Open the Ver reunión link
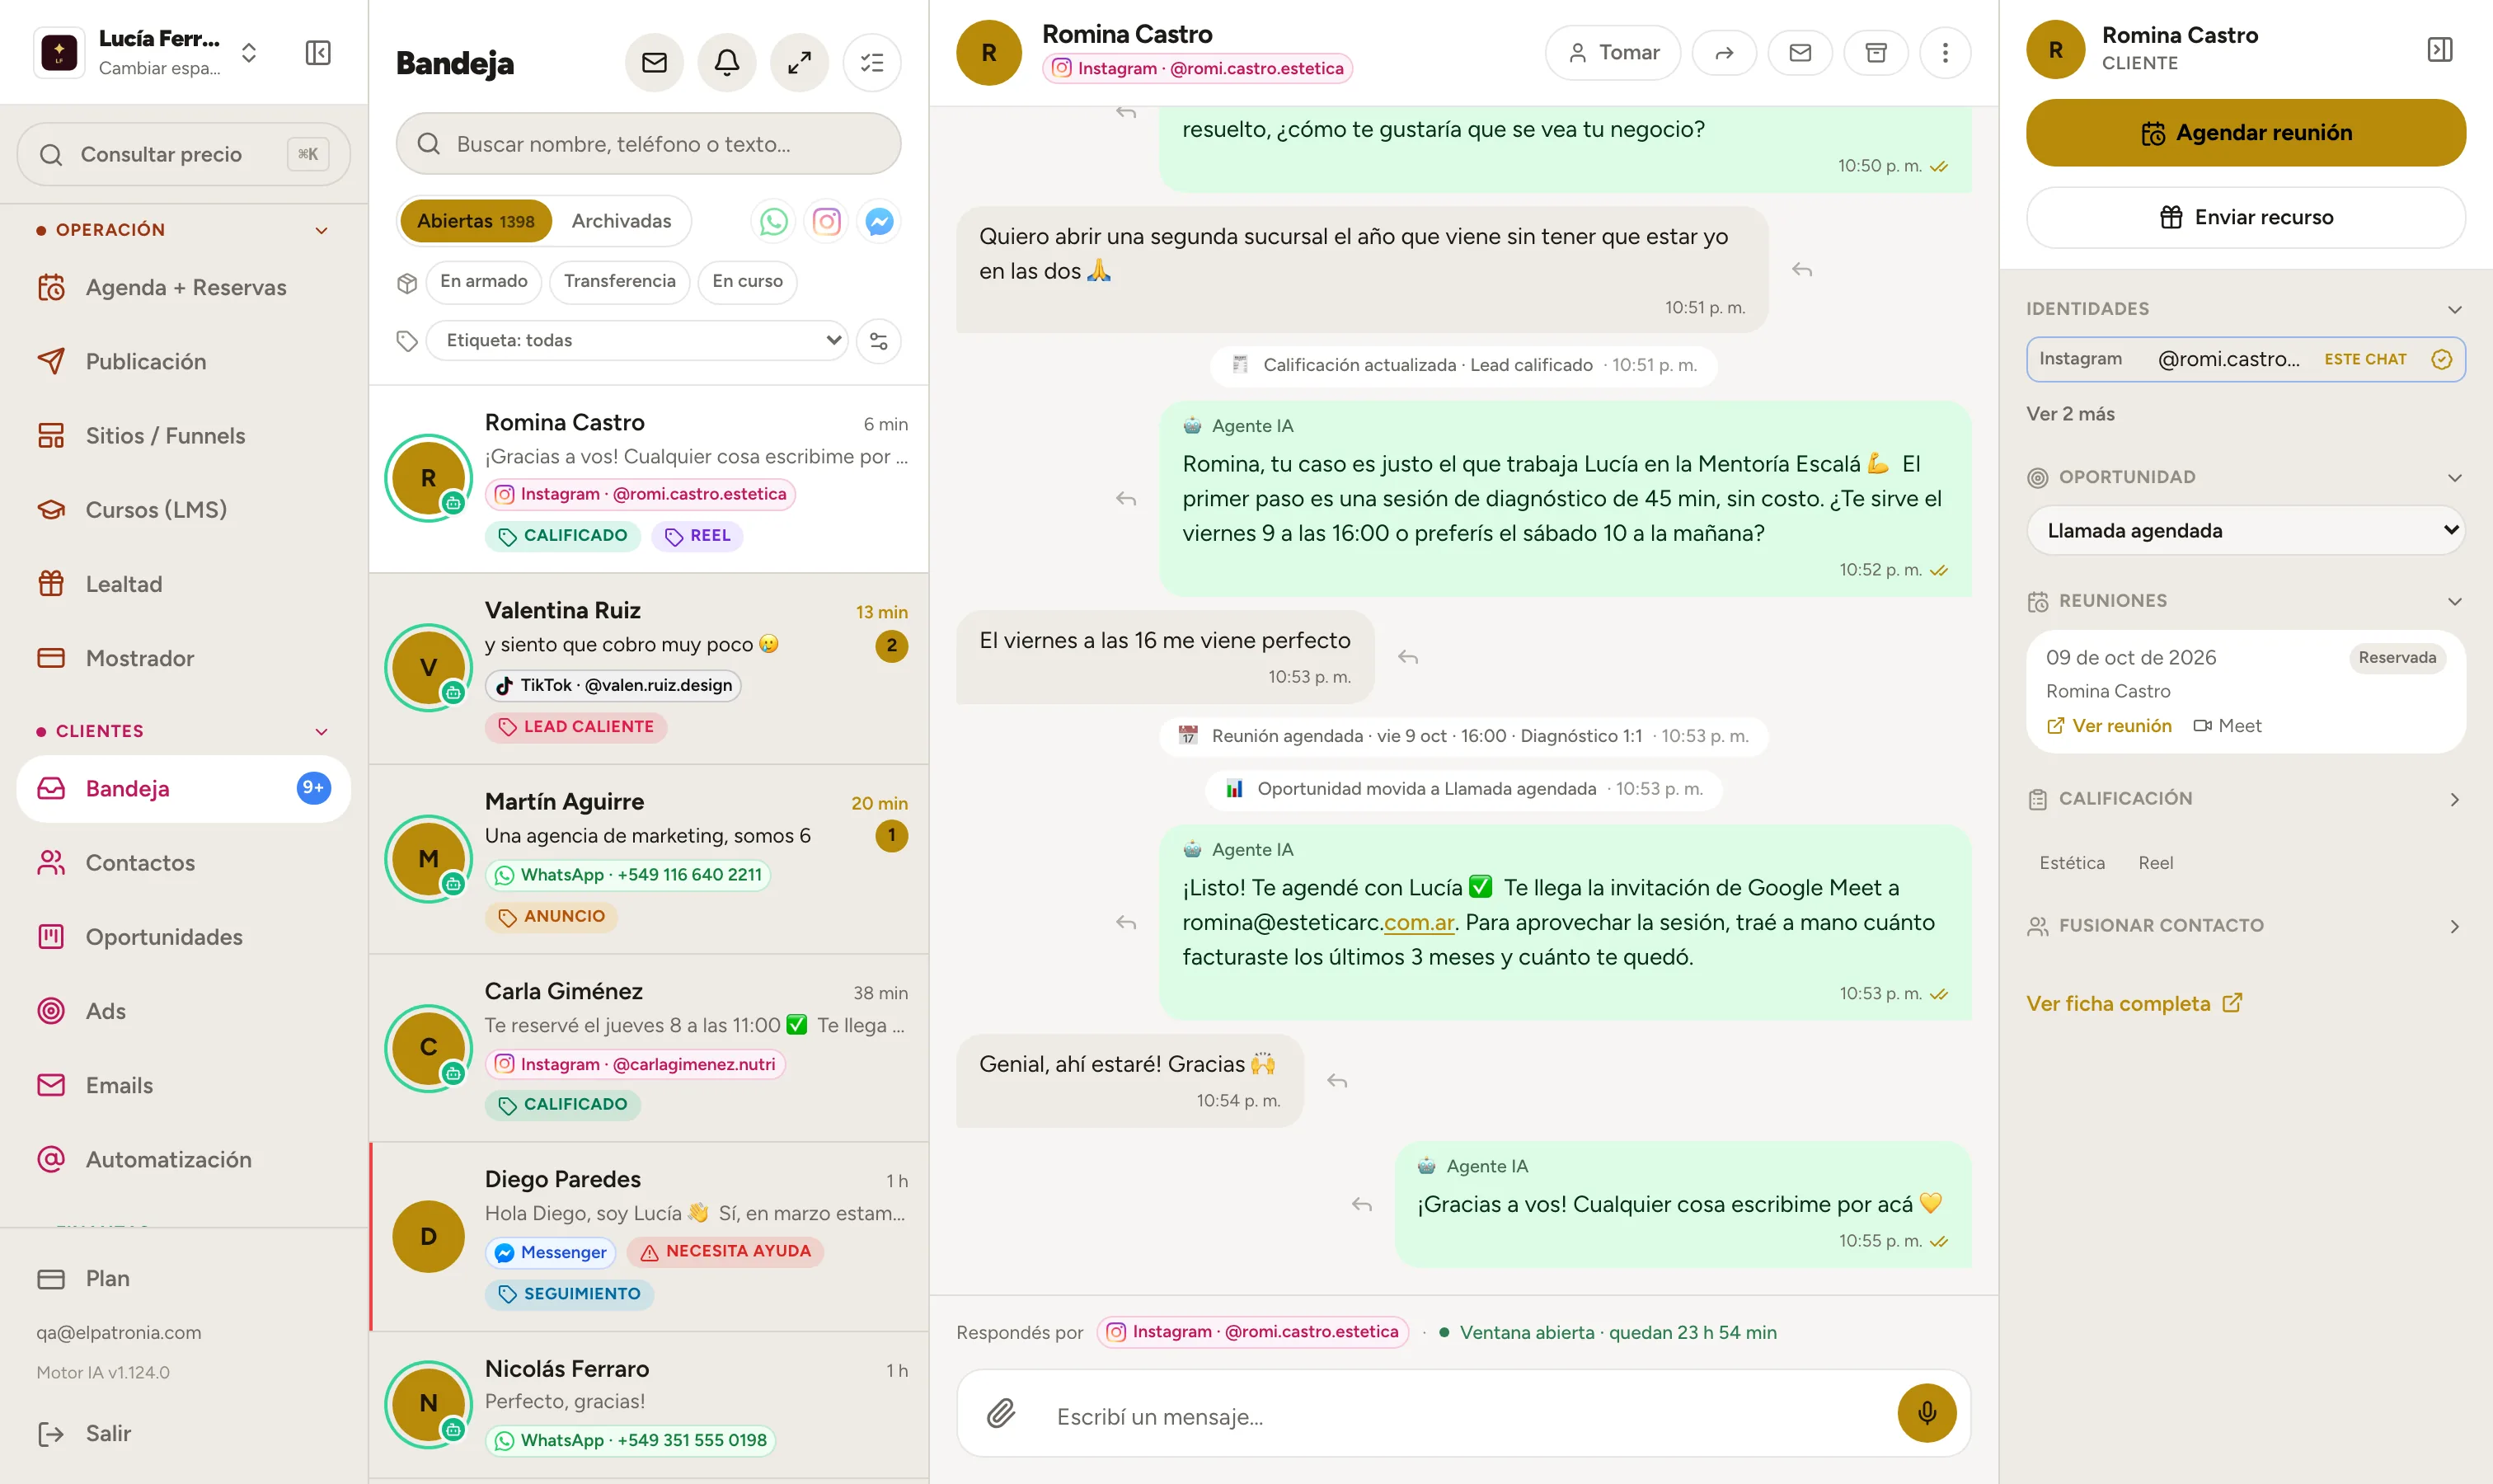 coord(2109,726)
